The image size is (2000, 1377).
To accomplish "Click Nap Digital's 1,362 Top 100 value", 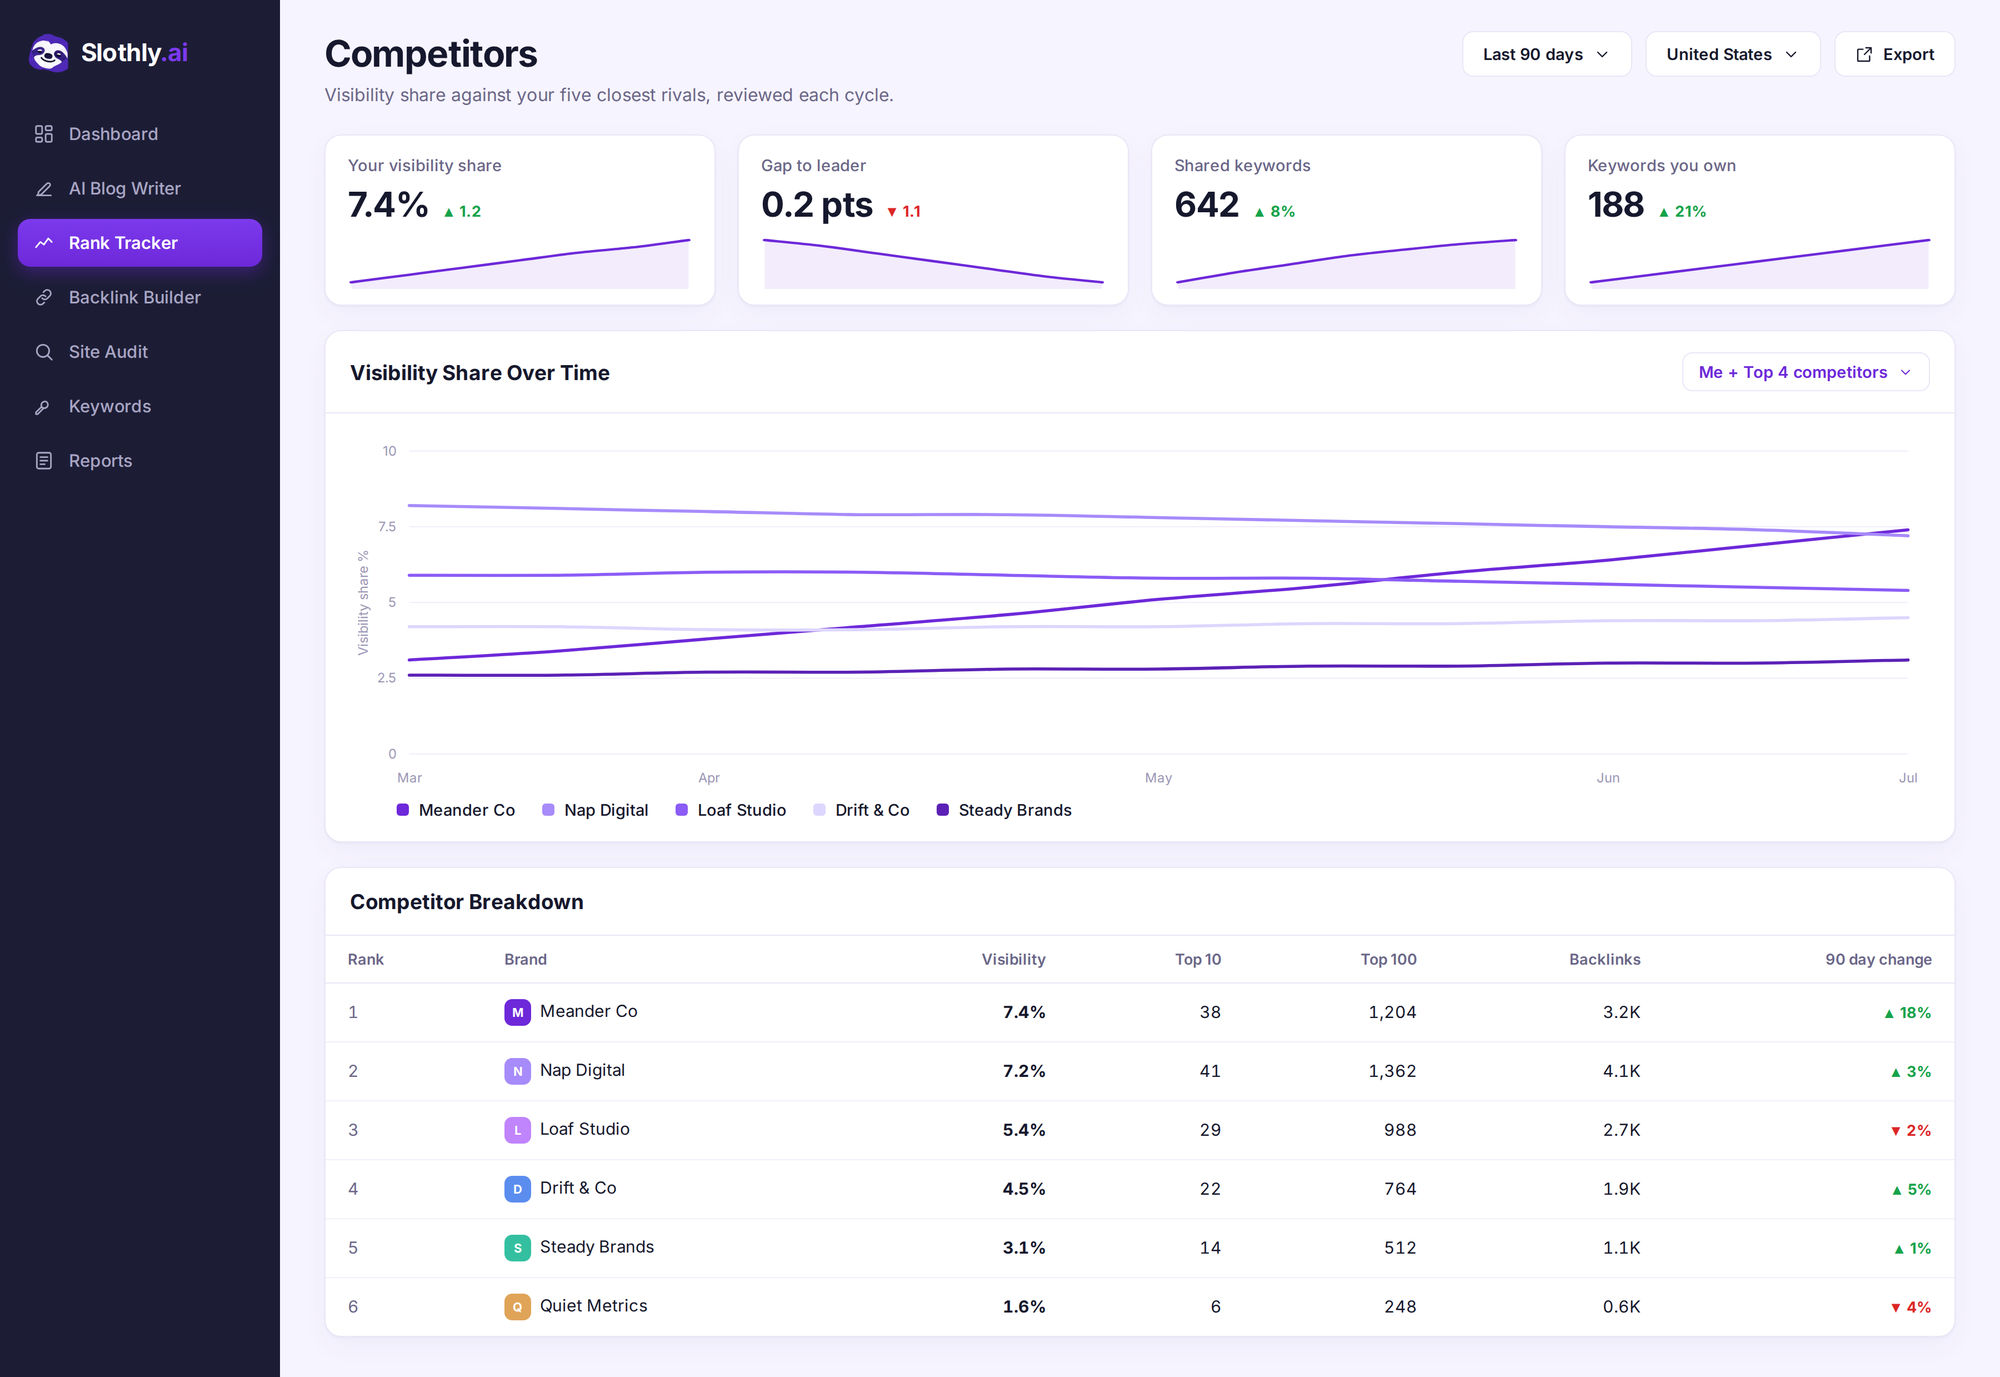I will [1392, 1072].
